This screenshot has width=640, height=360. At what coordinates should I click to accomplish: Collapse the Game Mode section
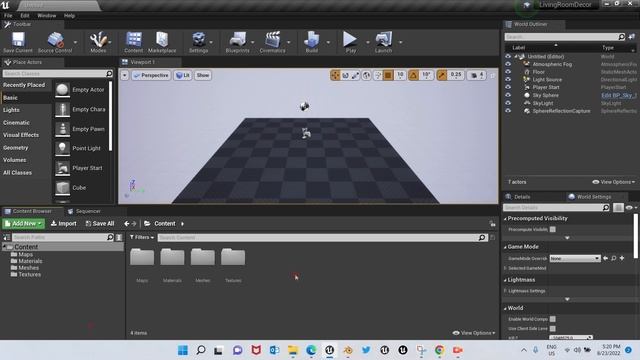506,247
